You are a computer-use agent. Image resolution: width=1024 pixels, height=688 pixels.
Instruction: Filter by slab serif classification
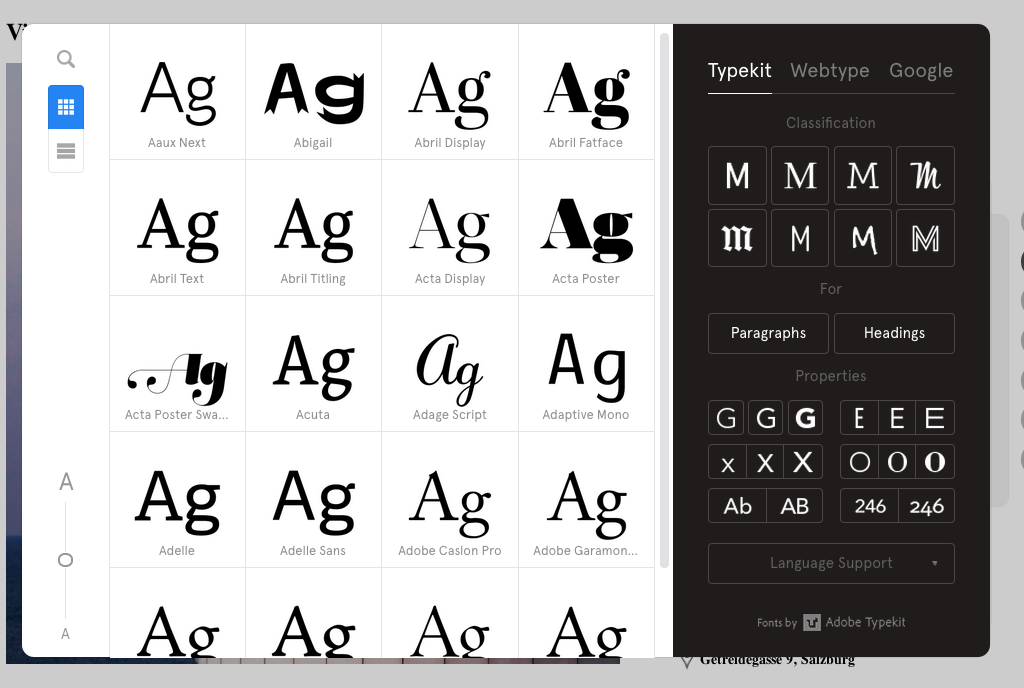point(863,176)
